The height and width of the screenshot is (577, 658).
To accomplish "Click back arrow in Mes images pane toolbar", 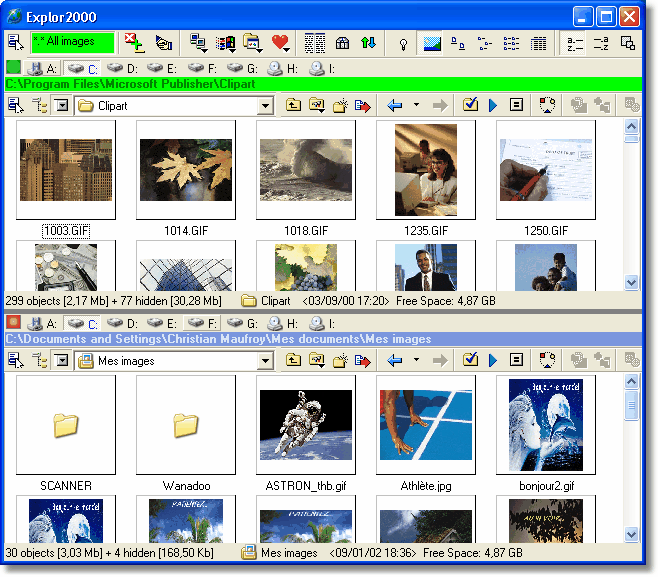I will pyautogui.click(x=394, y=360).
